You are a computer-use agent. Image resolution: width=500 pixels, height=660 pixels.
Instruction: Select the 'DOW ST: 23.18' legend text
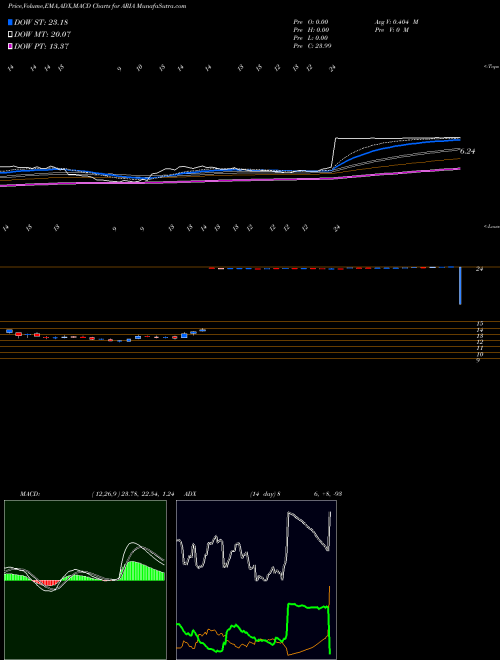click(41, 22)
